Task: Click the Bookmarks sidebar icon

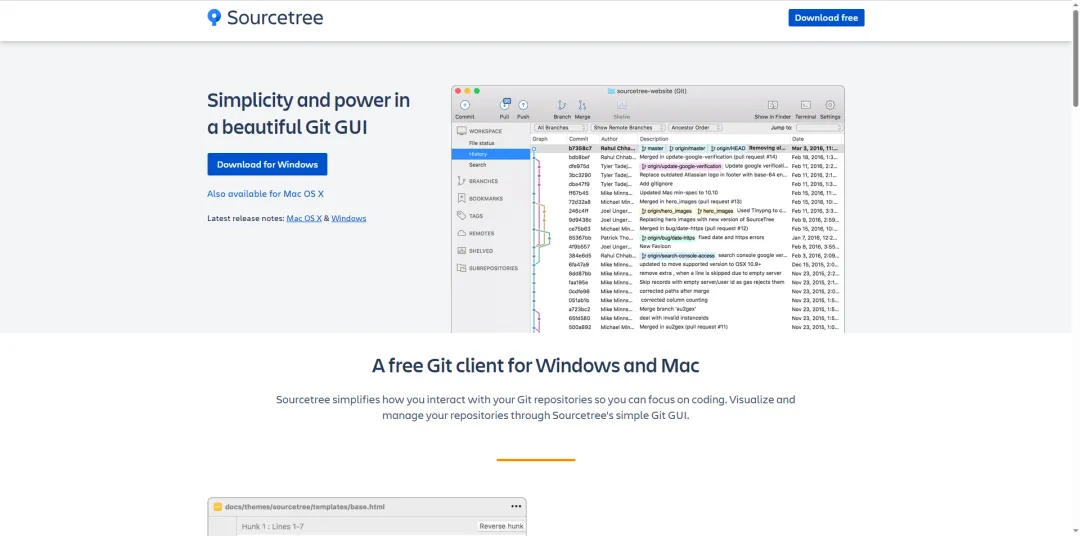Action: pos(461,198)
